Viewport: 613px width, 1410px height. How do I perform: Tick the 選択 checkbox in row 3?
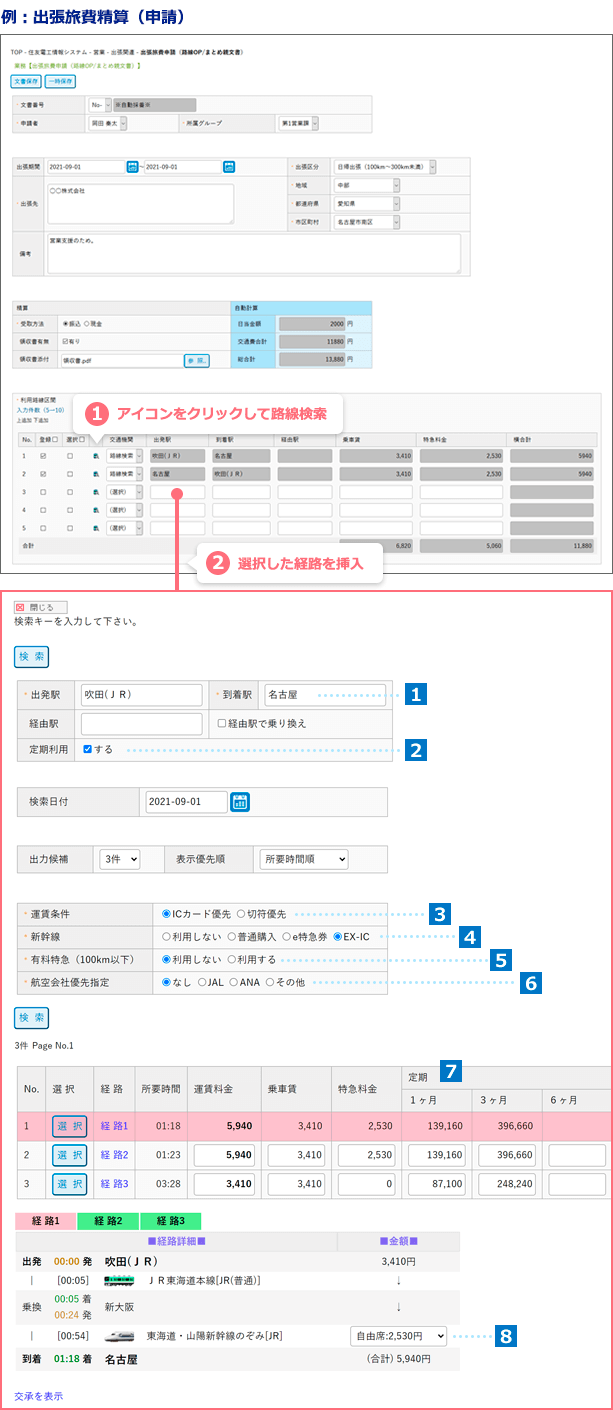(x=70, y=491)
